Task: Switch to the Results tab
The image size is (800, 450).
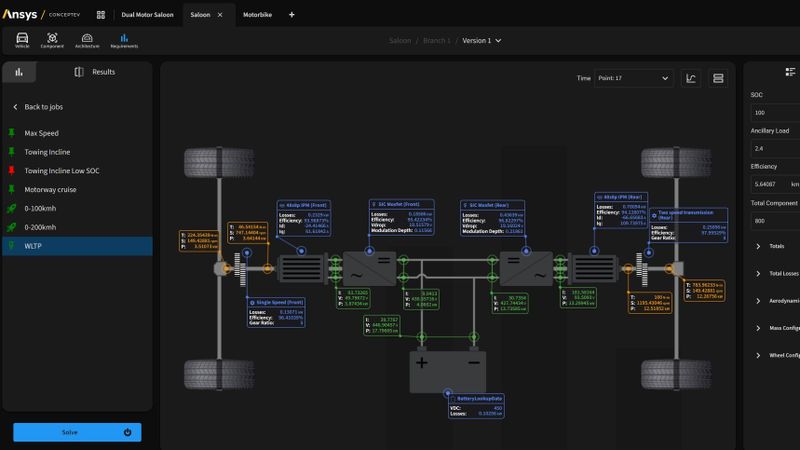Action: click(x=95, y=72)
